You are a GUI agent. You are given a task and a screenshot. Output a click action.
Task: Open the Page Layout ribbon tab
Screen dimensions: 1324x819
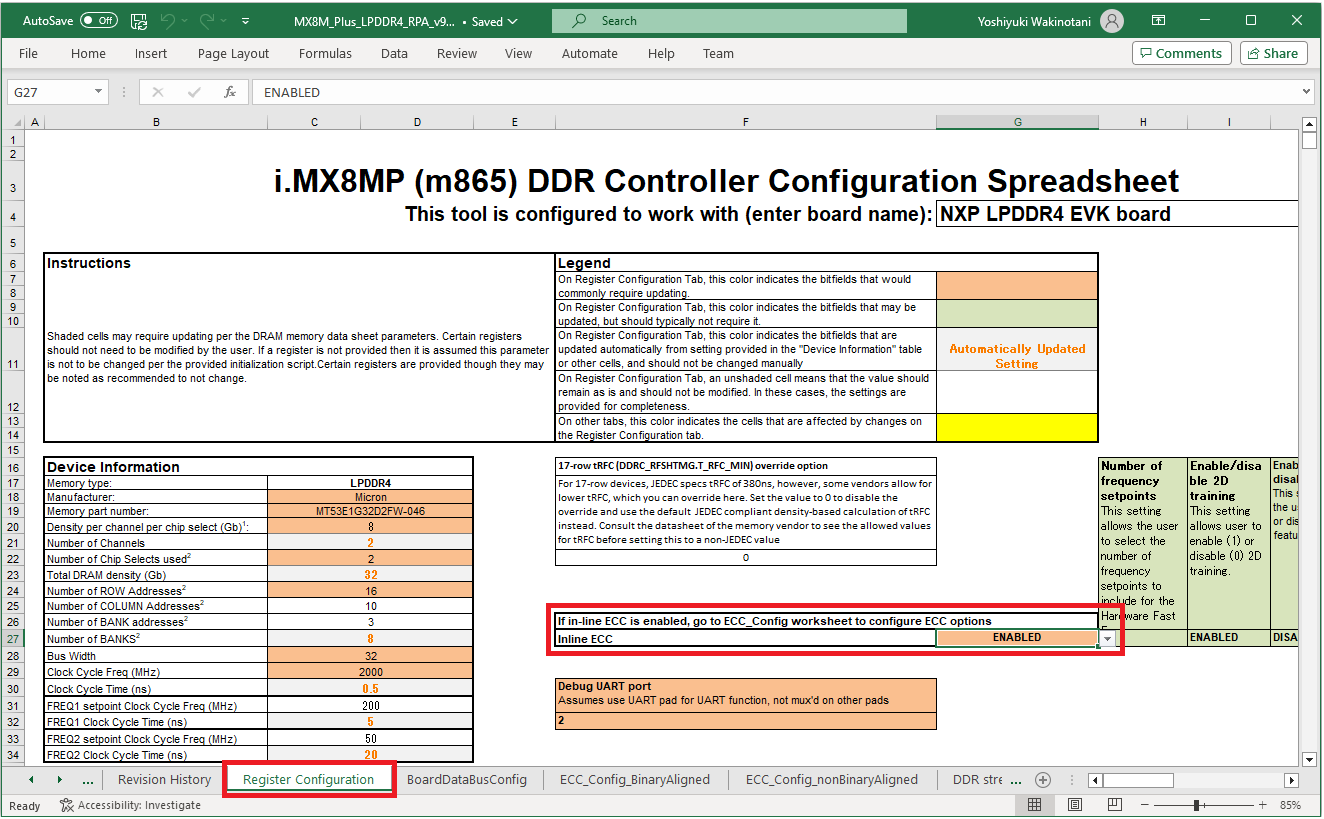(x=233, y=54)
